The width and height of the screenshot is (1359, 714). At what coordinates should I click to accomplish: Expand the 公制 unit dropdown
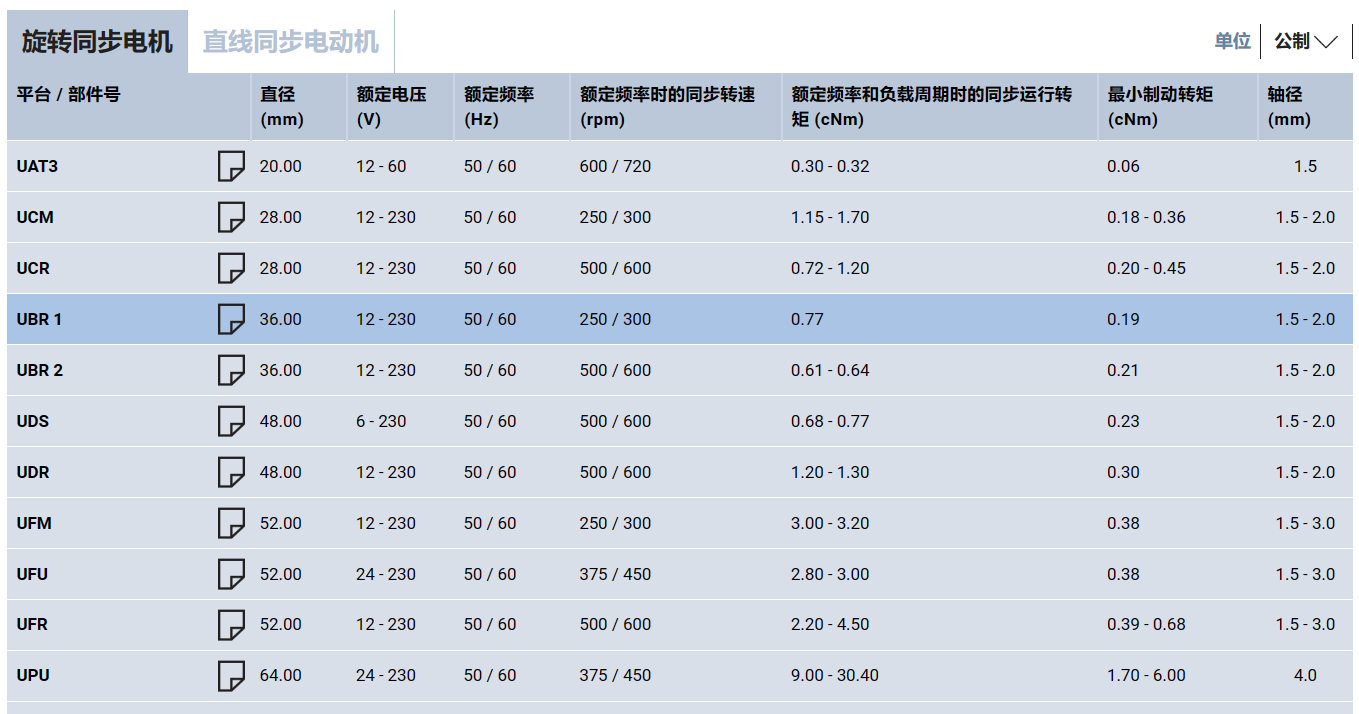tap(1306, 41)
